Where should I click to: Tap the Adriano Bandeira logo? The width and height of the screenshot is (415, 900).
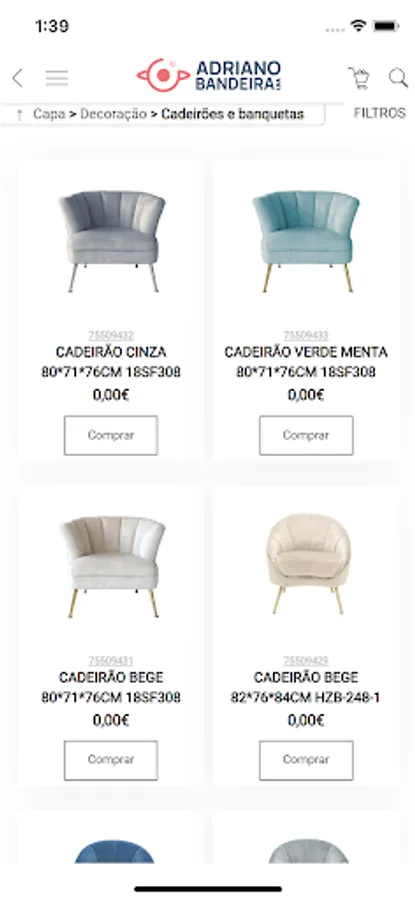(x=209, y=75)
